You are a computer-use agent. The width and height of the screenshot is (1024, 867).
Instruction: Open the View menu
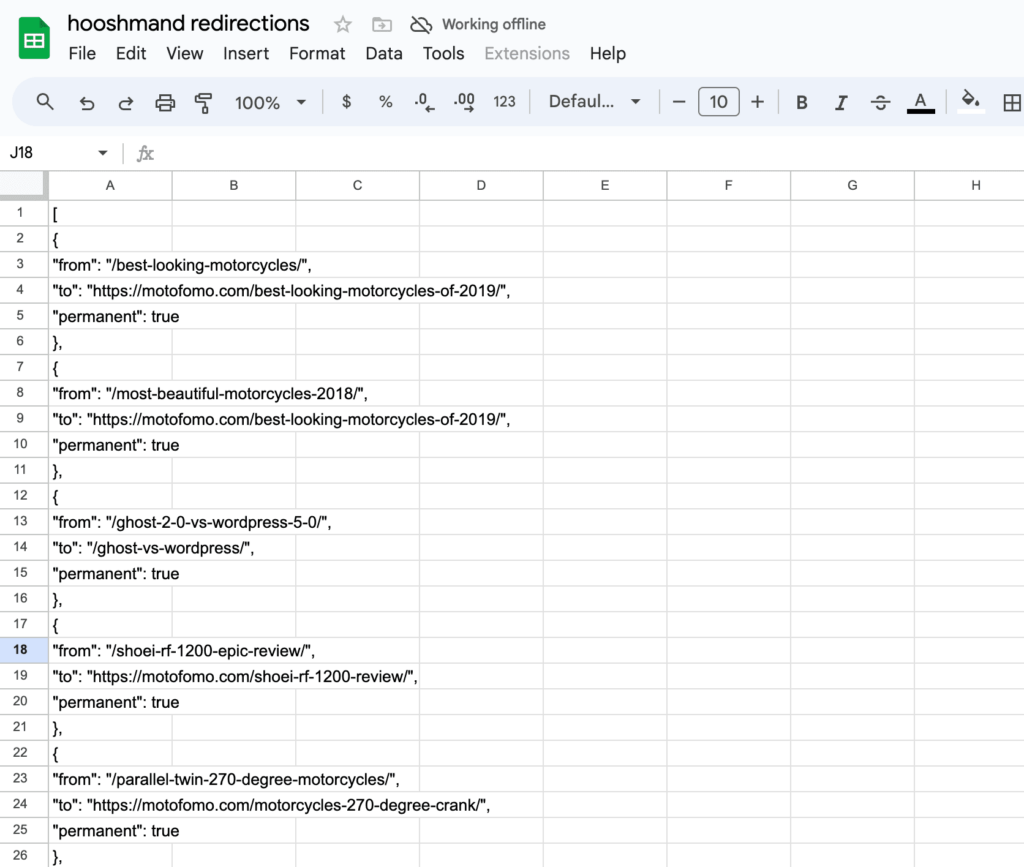(184, 54)
